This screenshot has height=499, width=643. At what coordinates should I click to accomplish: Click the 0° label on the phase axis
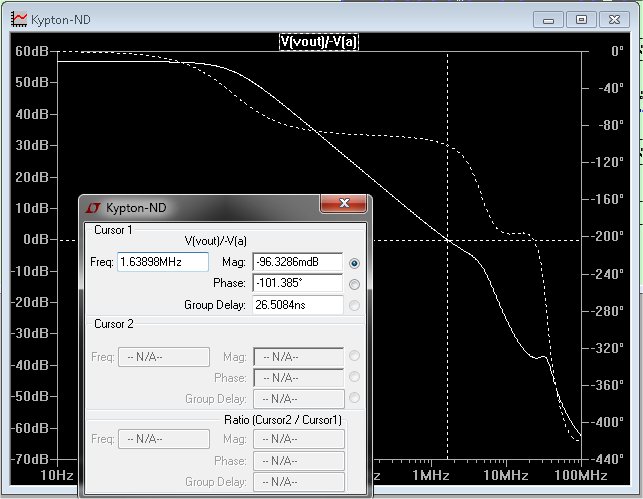click(617, 51)
